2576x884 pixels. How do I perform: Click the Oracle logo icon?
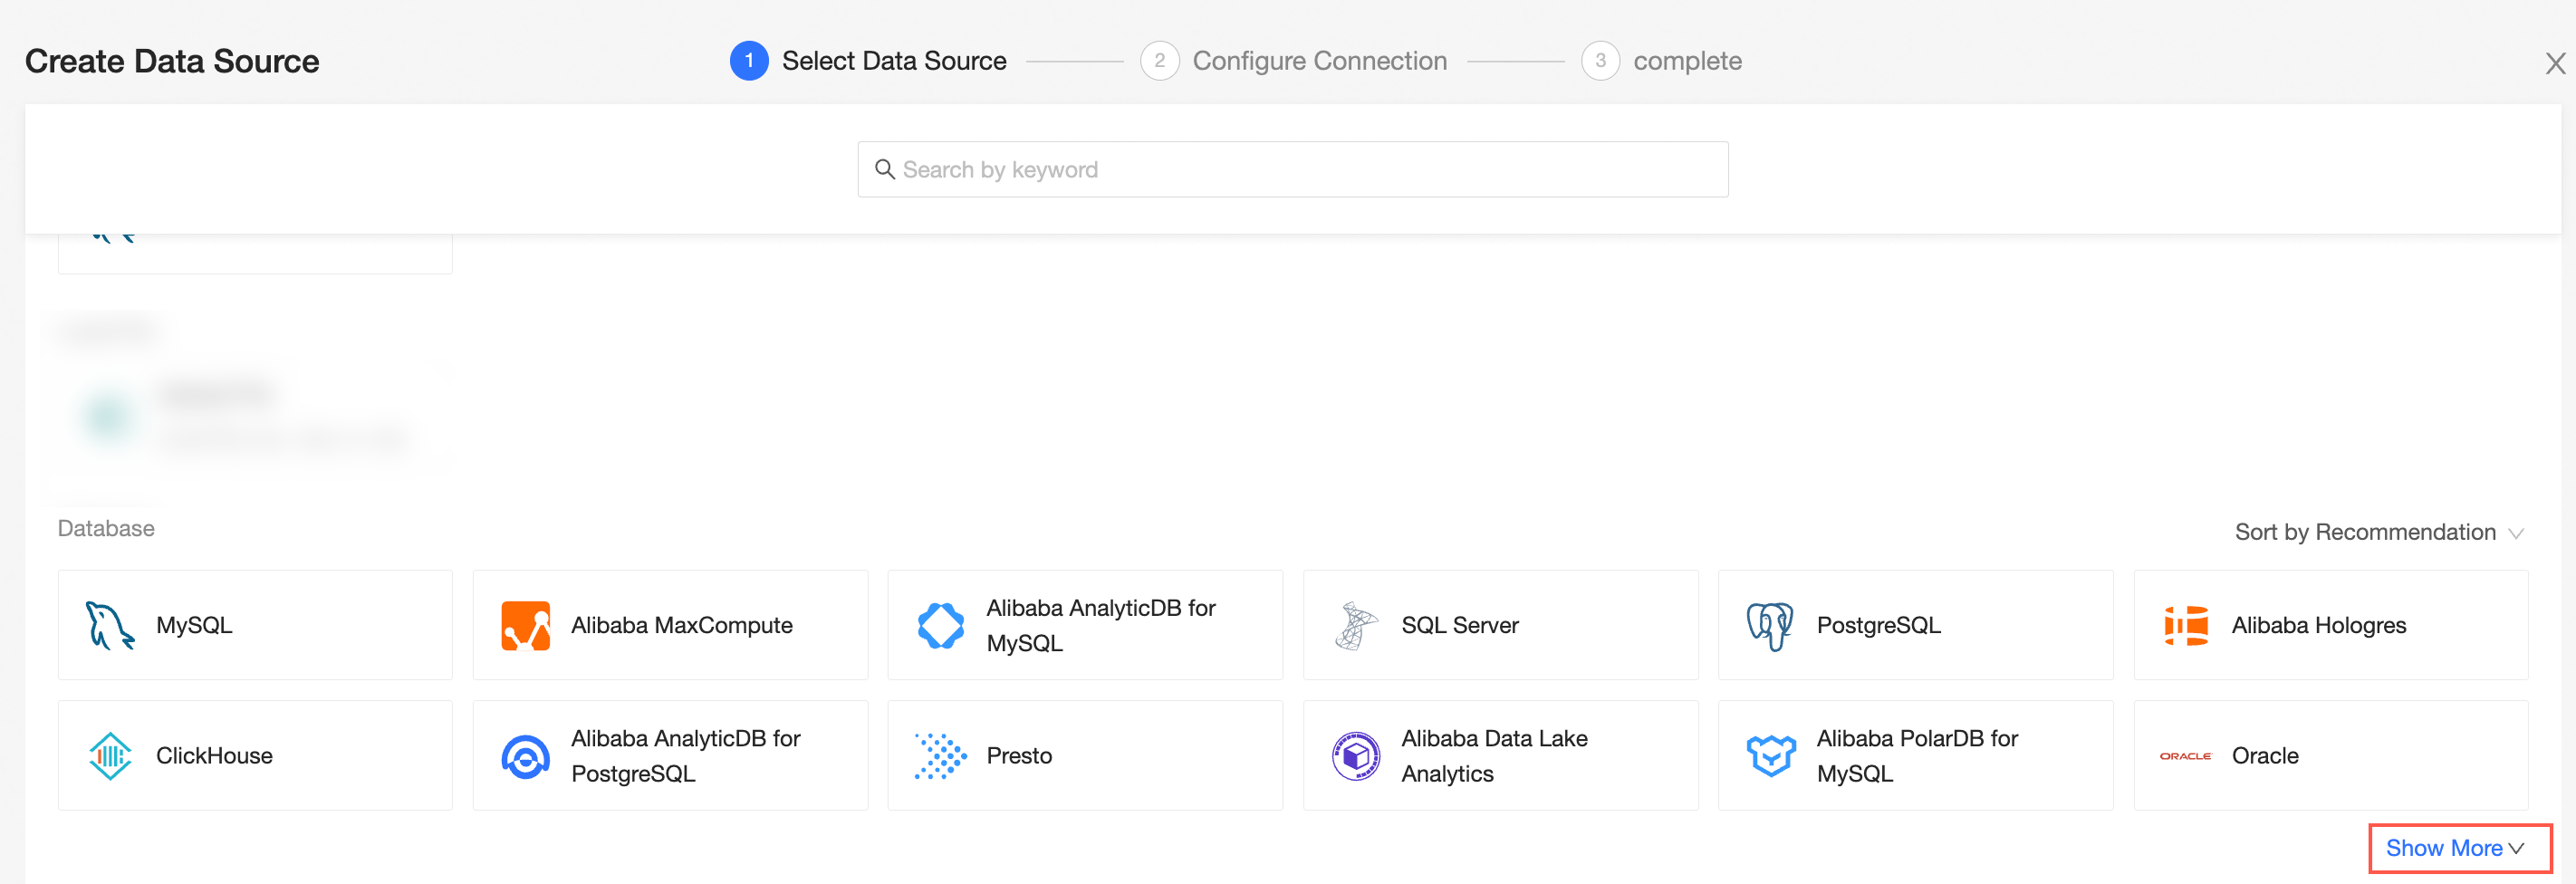pos(2186,756)
